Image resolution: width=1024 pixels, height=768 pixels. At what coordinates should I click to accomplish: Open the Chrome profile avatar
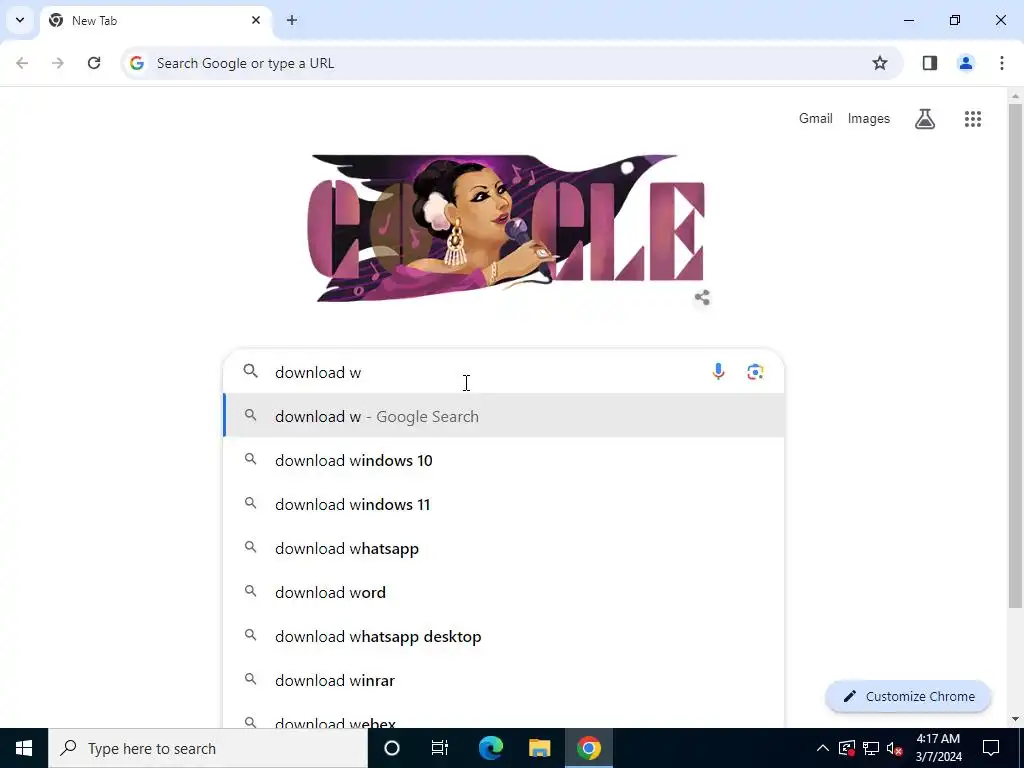pyautogui.click(x=966, y=63)
